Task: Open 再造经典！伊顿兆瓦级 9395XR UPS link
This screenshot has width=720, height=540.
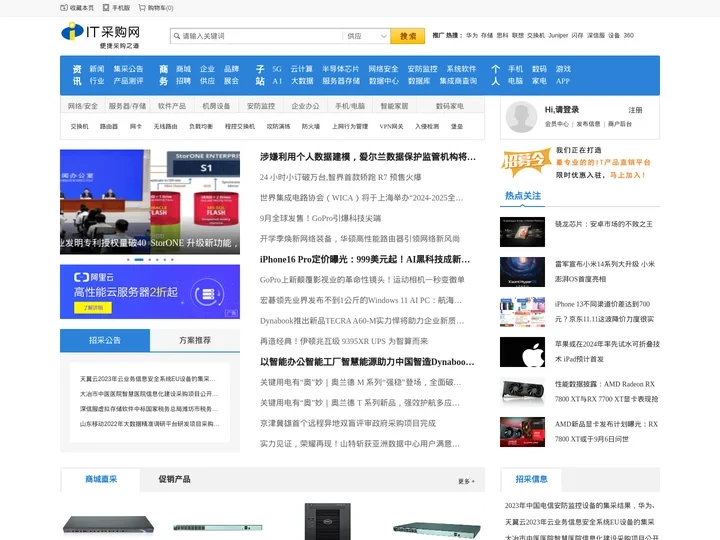Action: click(344, 341)
